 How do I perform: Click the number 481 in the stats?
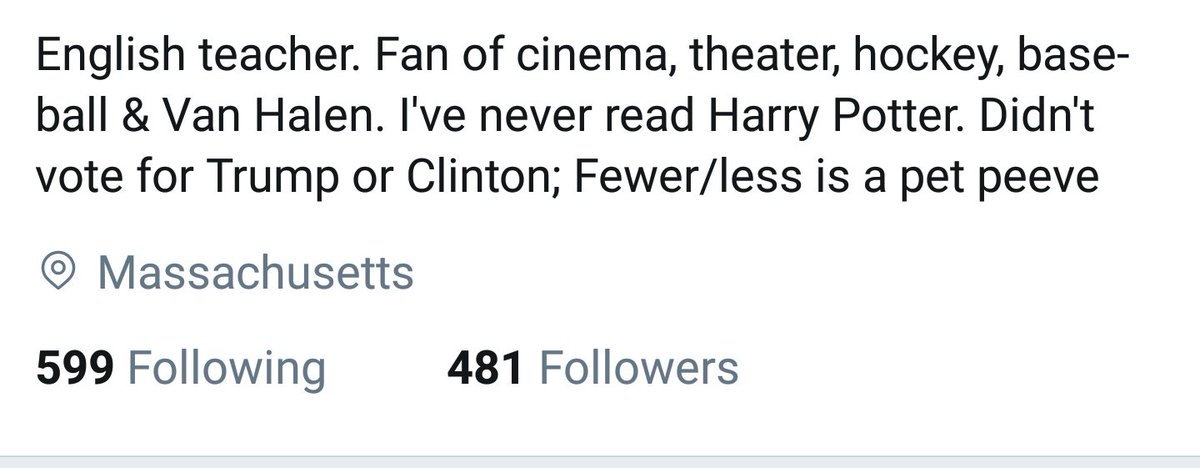point(485,369)
